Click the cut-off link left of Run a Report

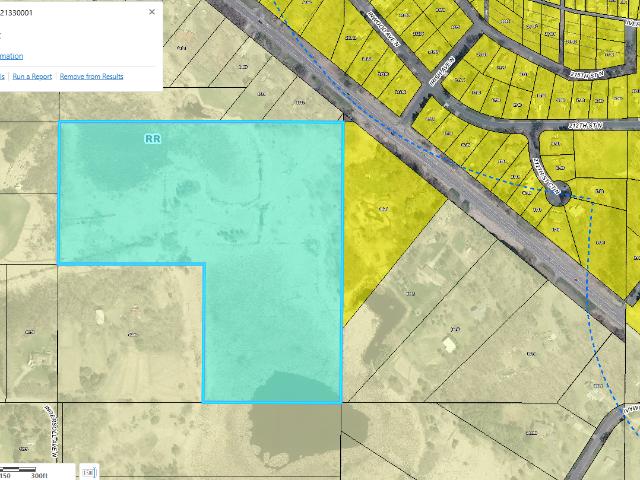(2, 76)
